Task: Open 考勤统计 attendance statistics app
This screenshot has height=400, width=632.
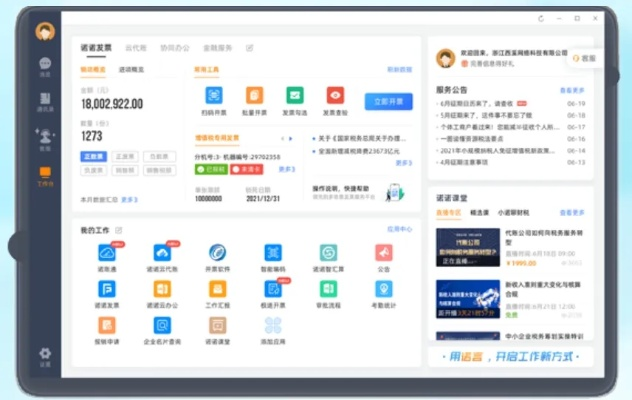Action: tap(384, 289)
